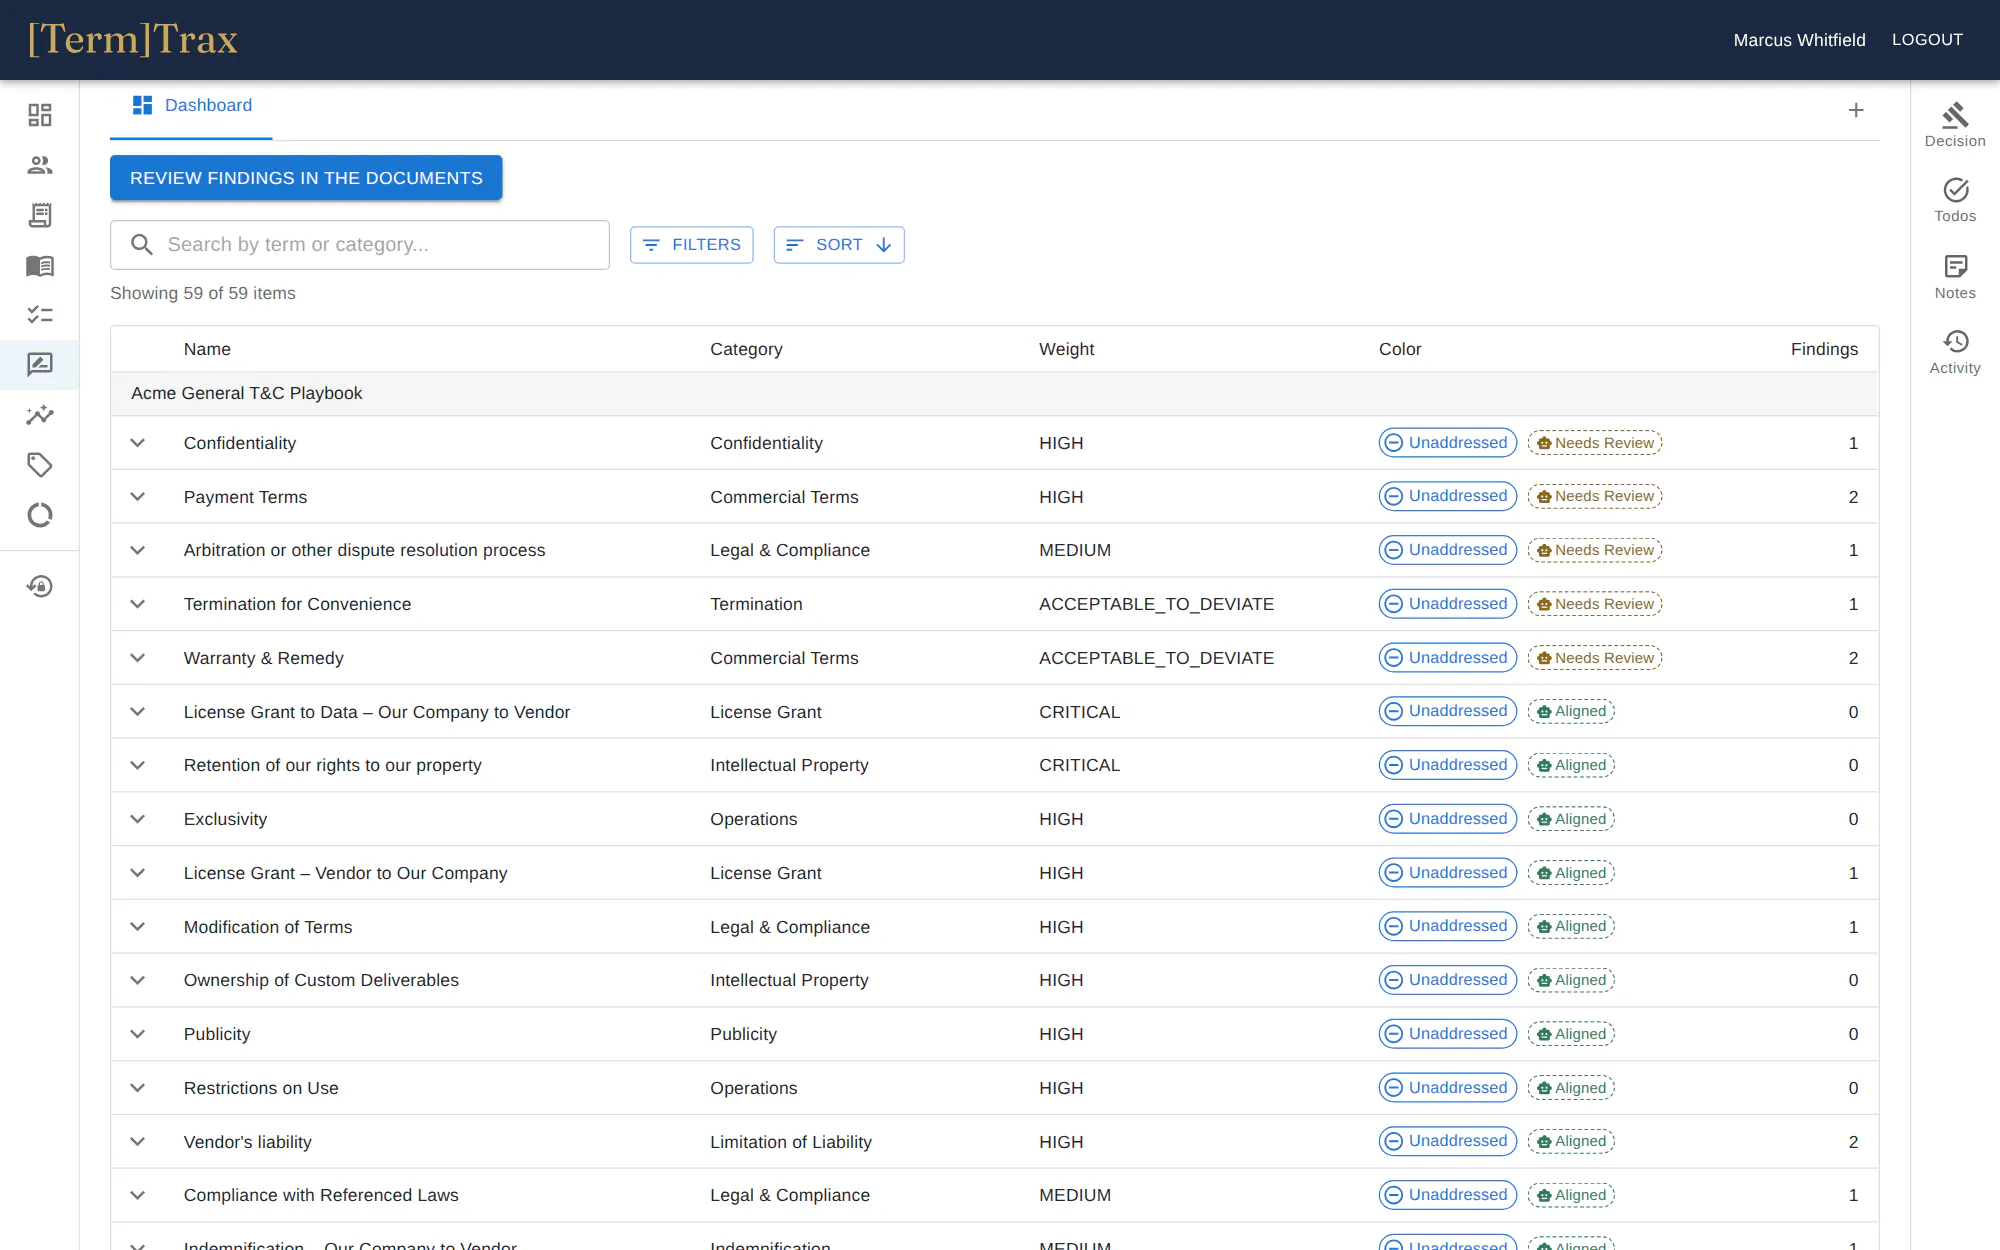Click the Aligned chip for Modification of Terms
This screenshot has width=2000, height=1250.
click(x=1571, y=927)
